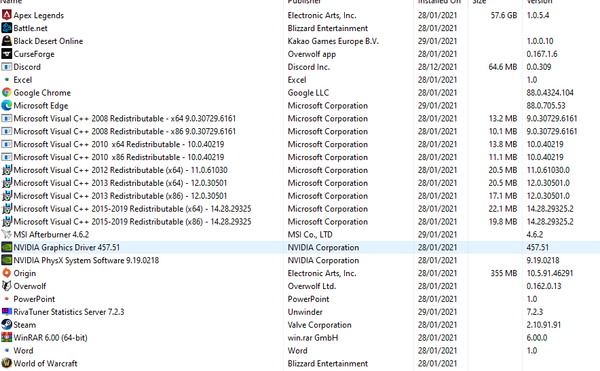Click publisher Unwinder

point(305,312)
